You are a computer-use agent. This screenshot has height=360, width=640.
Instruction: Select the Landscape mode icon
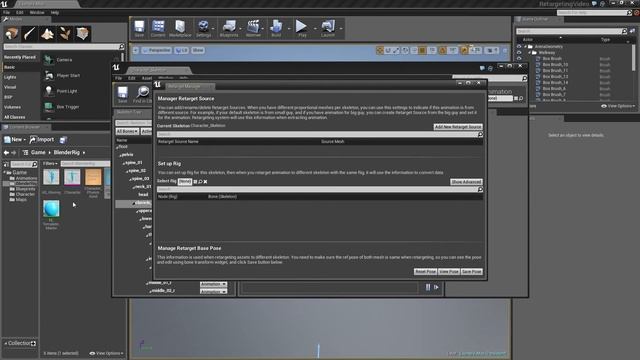(x=47, y=33)
